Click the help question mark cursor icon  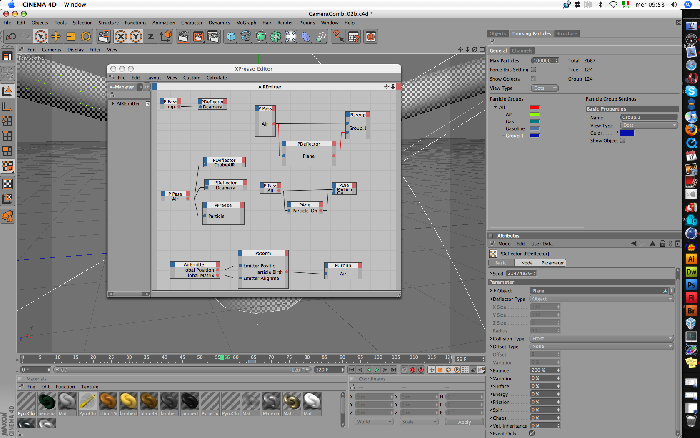pyautogui.click(x=338, y=36)
